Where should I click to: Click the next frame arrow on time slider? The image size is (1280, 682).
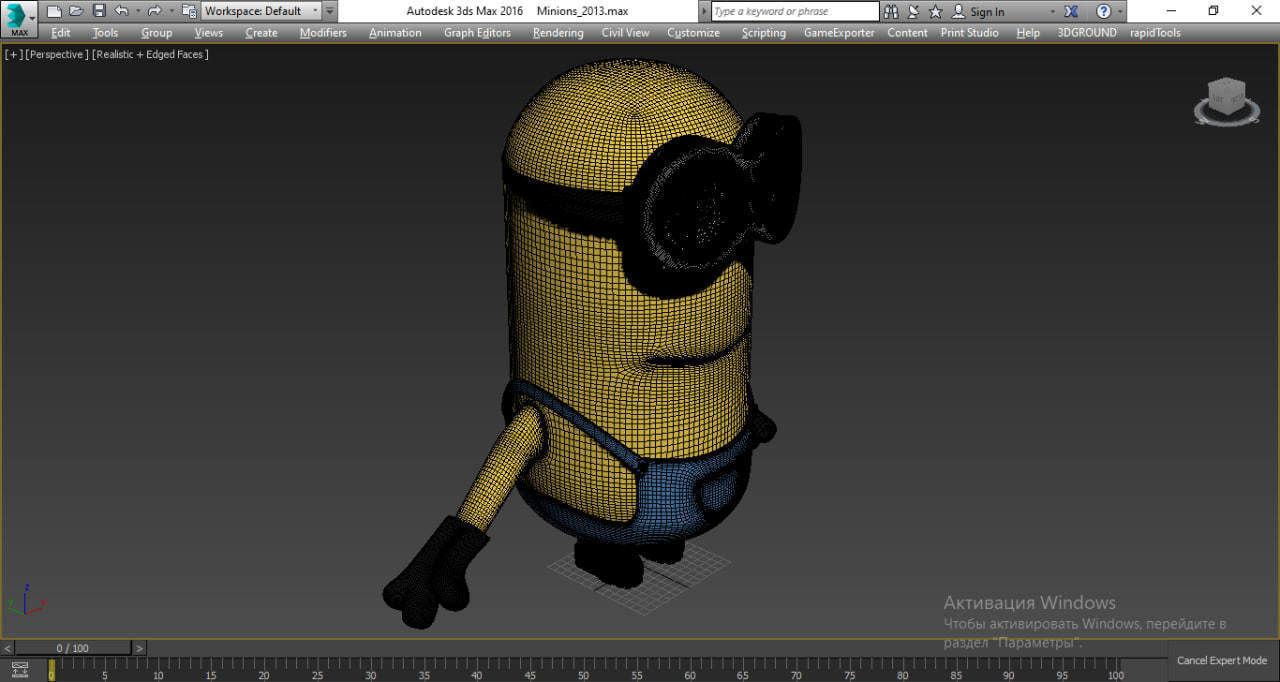[139, 648]
